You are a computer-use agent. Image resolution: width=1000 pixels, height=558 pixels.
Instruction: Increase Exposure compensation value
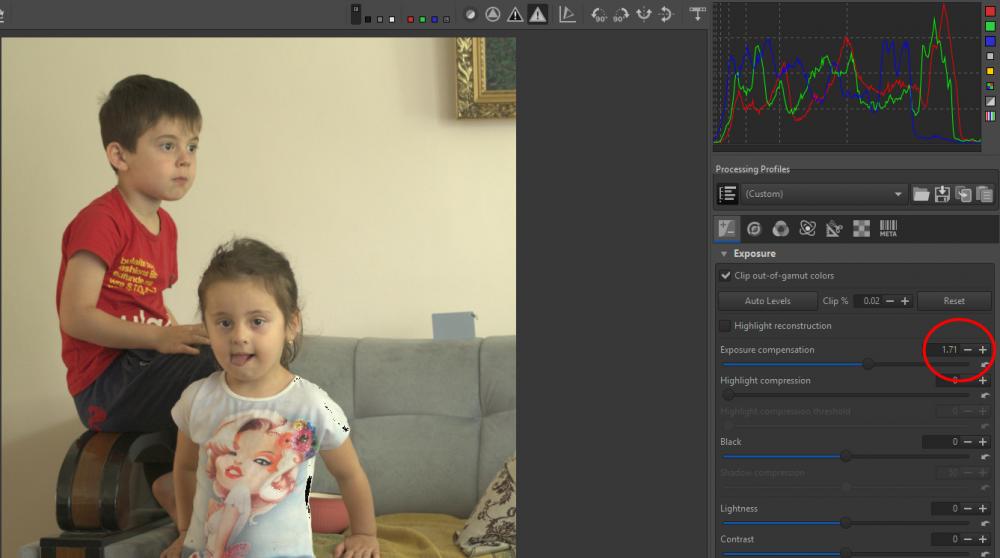pos(983,349)
